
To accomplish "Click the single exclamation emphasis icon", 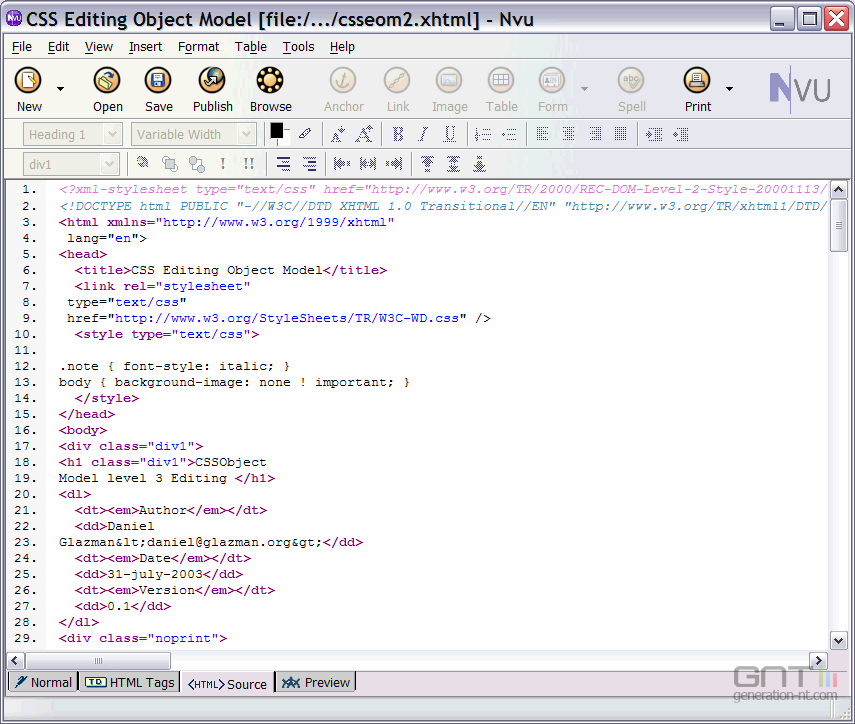I will click(x=222, y=164).
